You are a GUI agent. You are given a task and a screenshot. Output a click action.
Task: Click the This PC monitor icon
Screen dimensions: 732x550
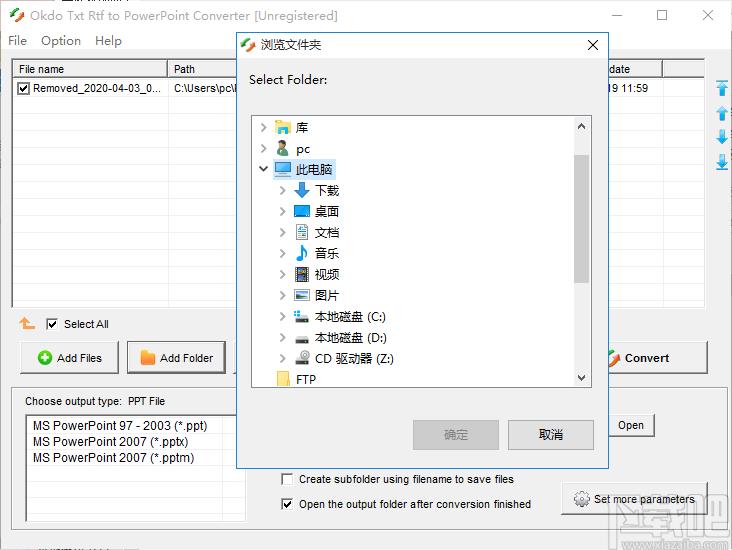point(283,169)
